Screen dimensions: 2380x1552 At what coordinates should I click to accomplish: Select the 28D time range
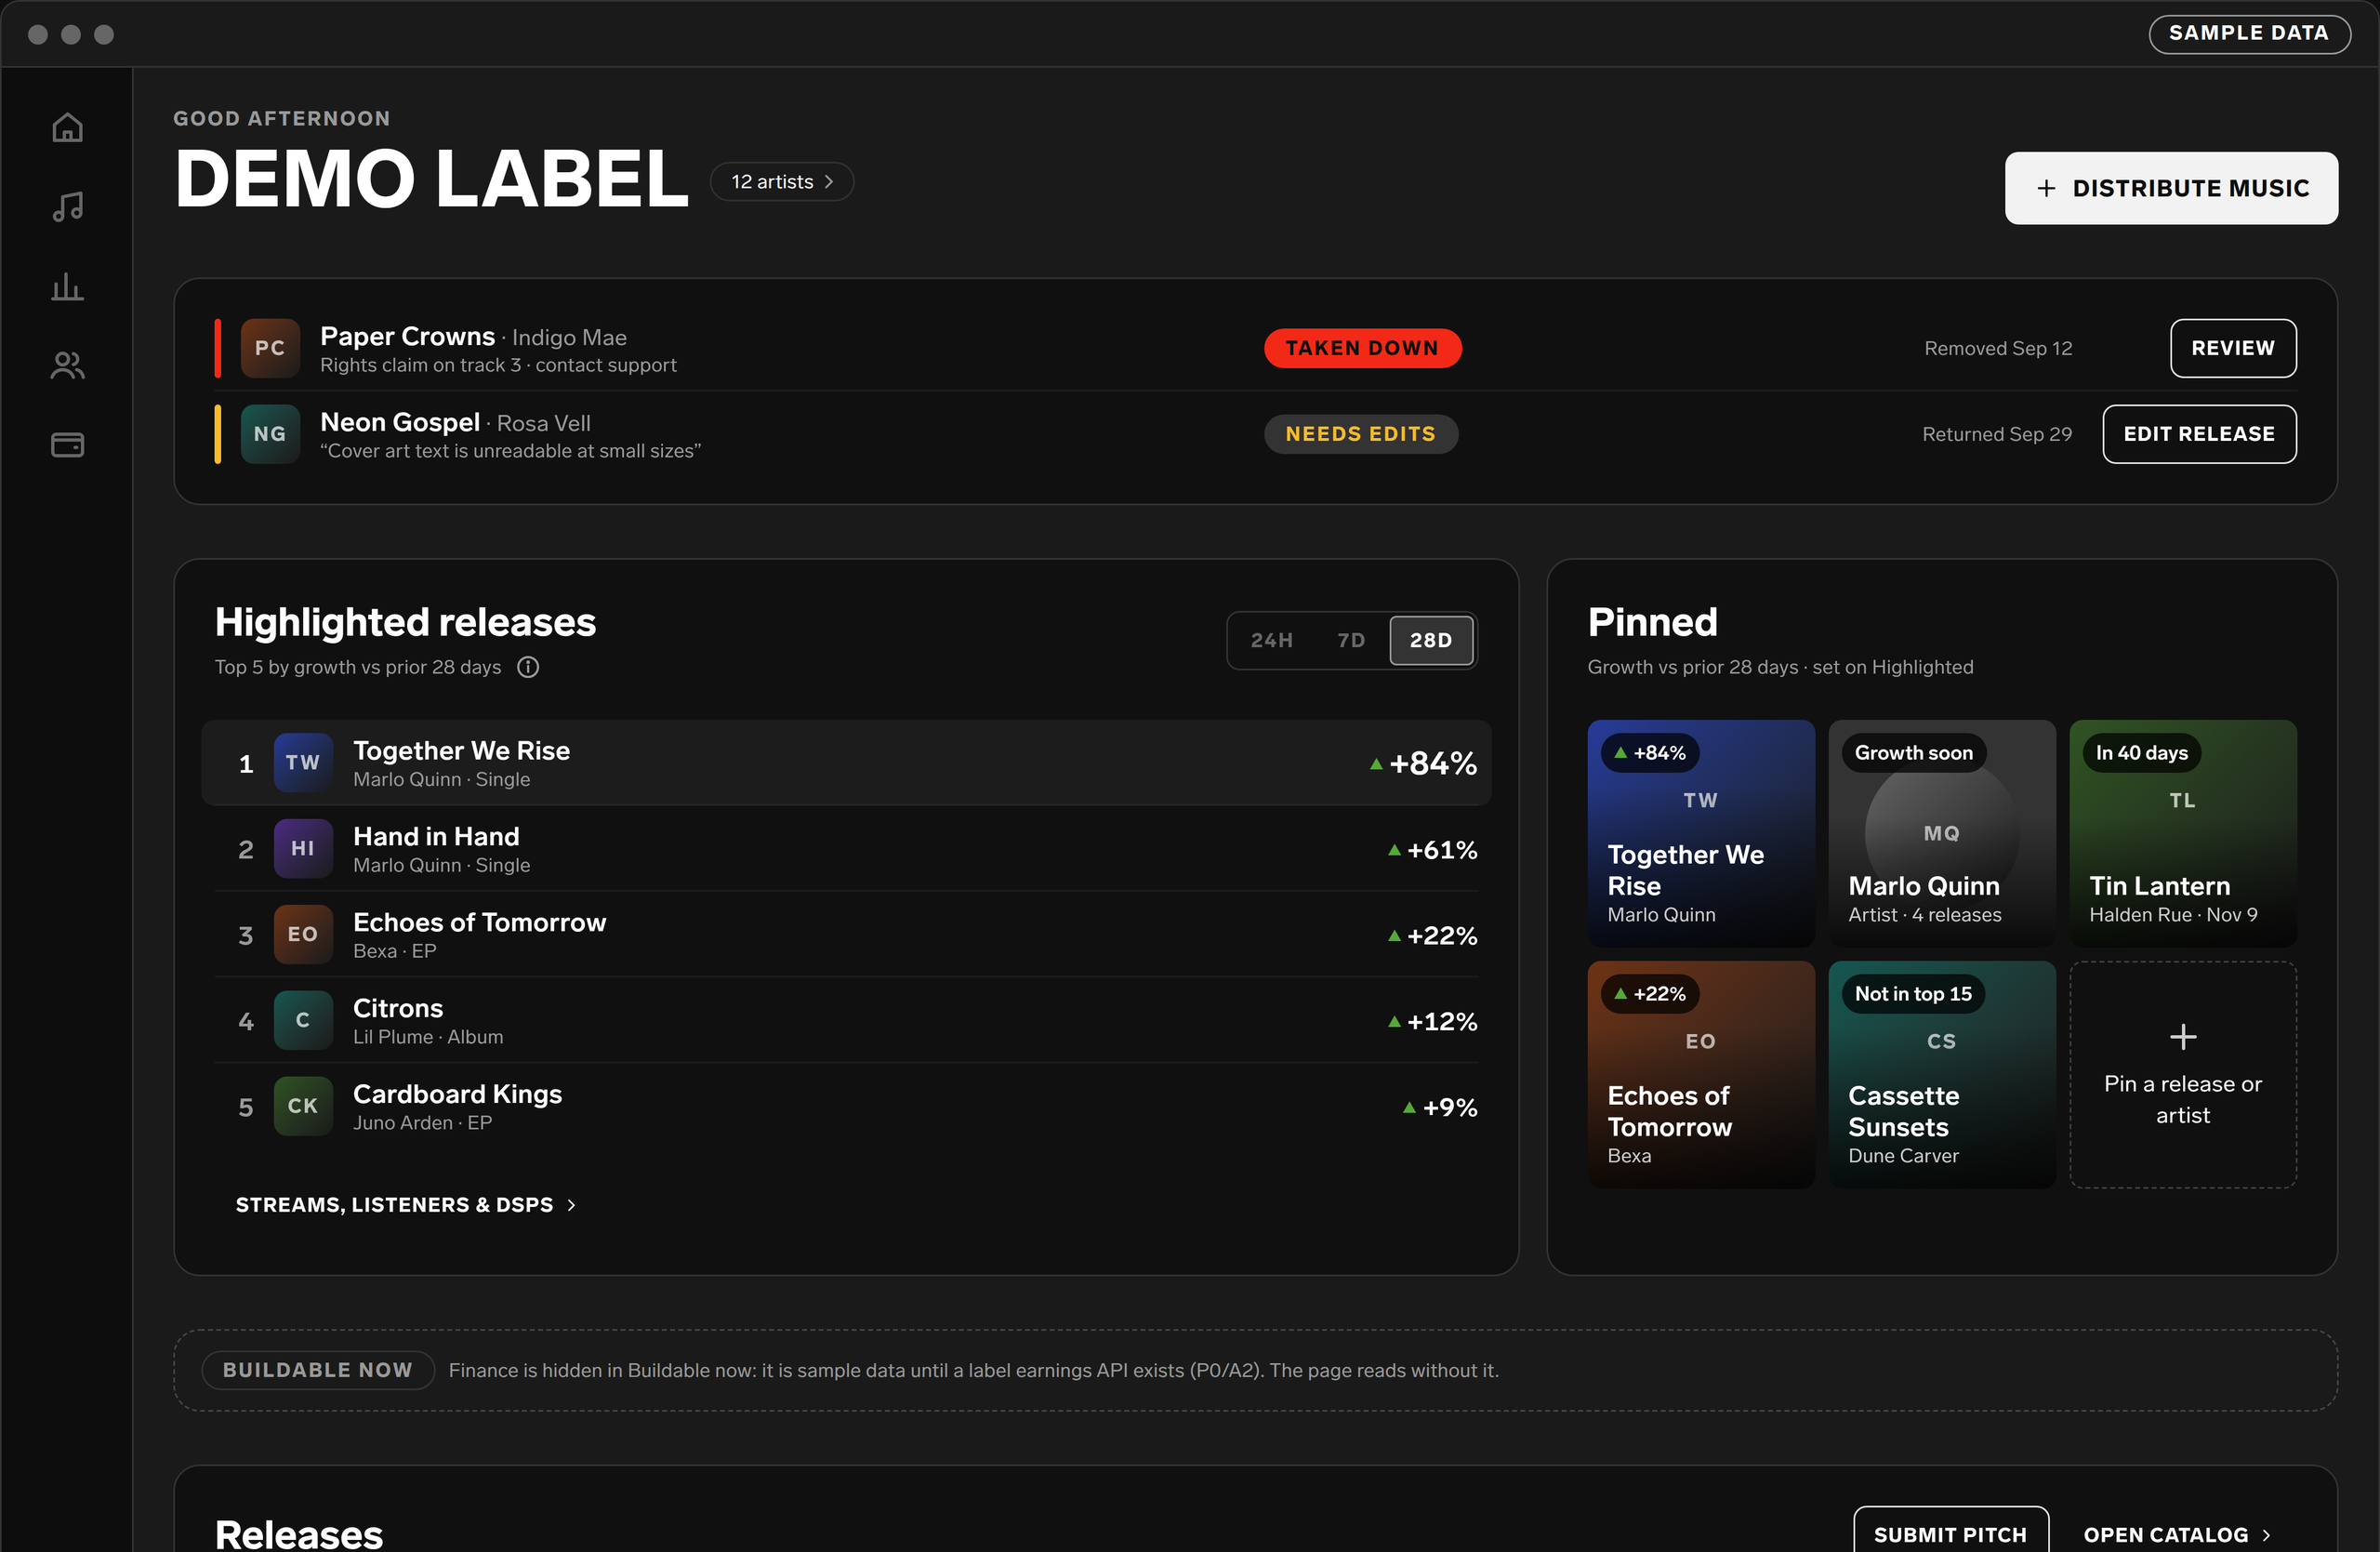(1431, 640)
